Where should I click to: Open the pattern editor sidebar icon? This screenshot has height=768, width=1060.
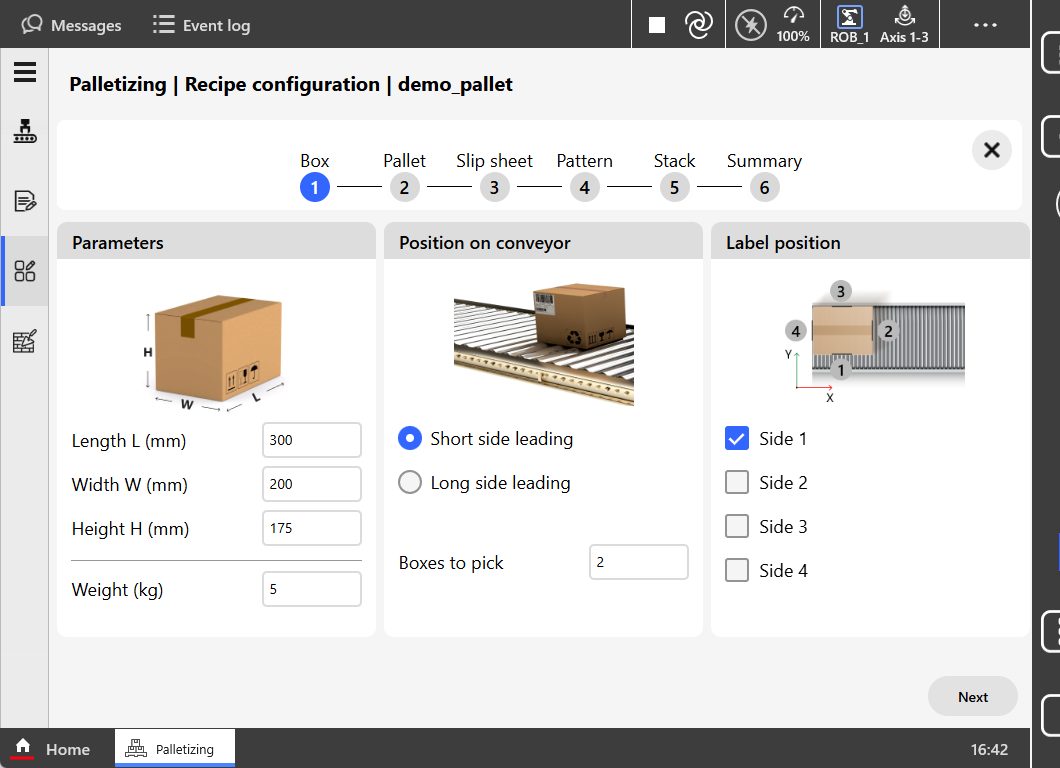(25, 341)
